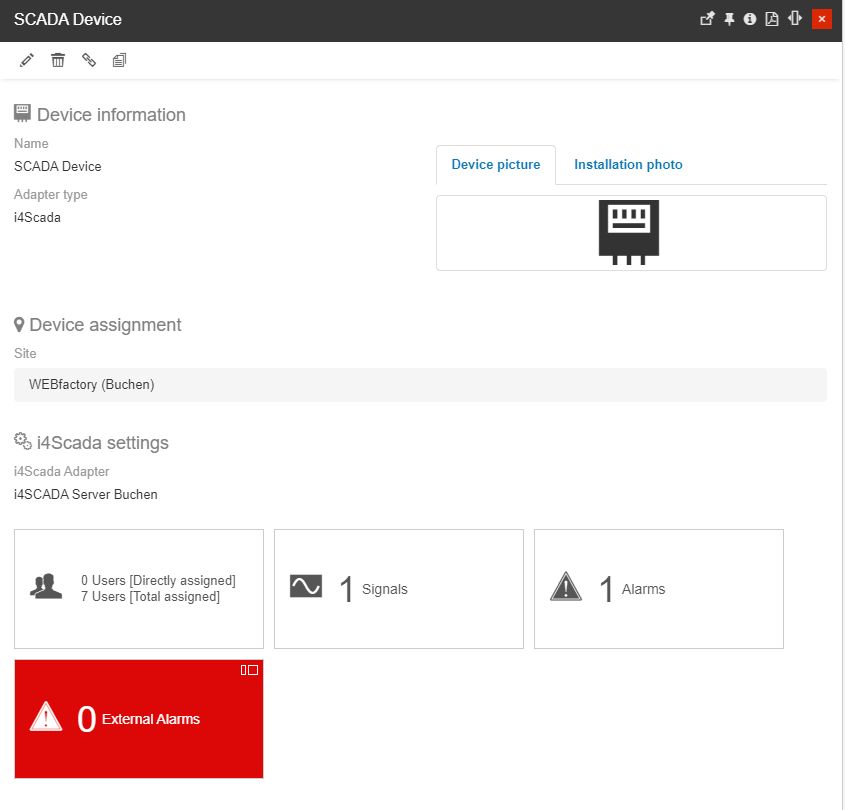Open the Signals tile
The width and height of the screenshot is (845, 810).
399,589
